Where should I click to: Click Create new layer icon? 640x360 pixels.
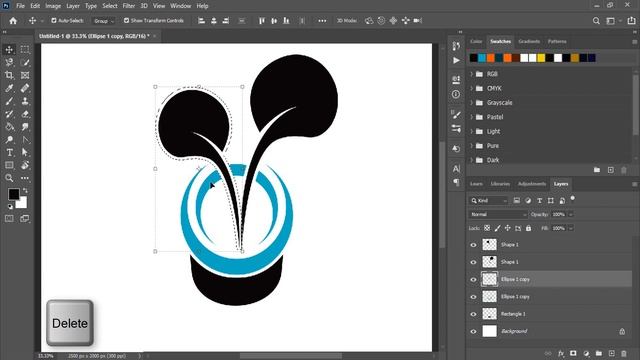pos(611,353)
